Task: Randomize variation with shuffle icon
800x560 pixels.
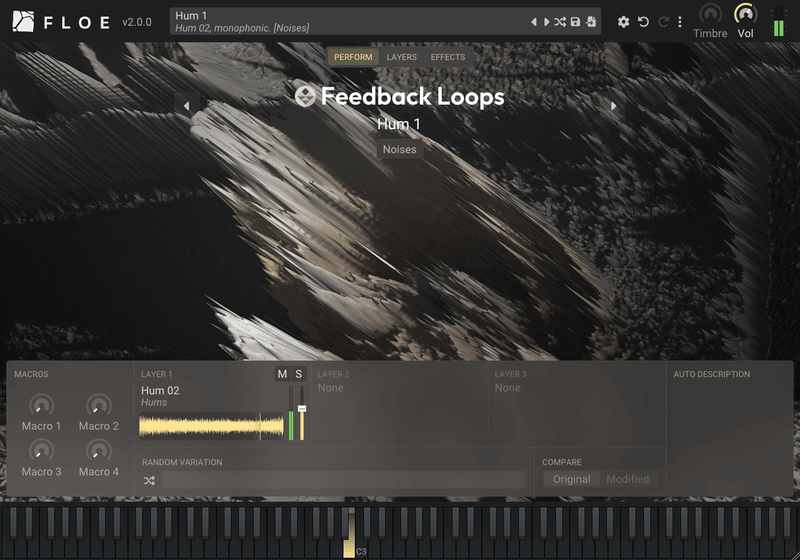Action: point(149,480)
